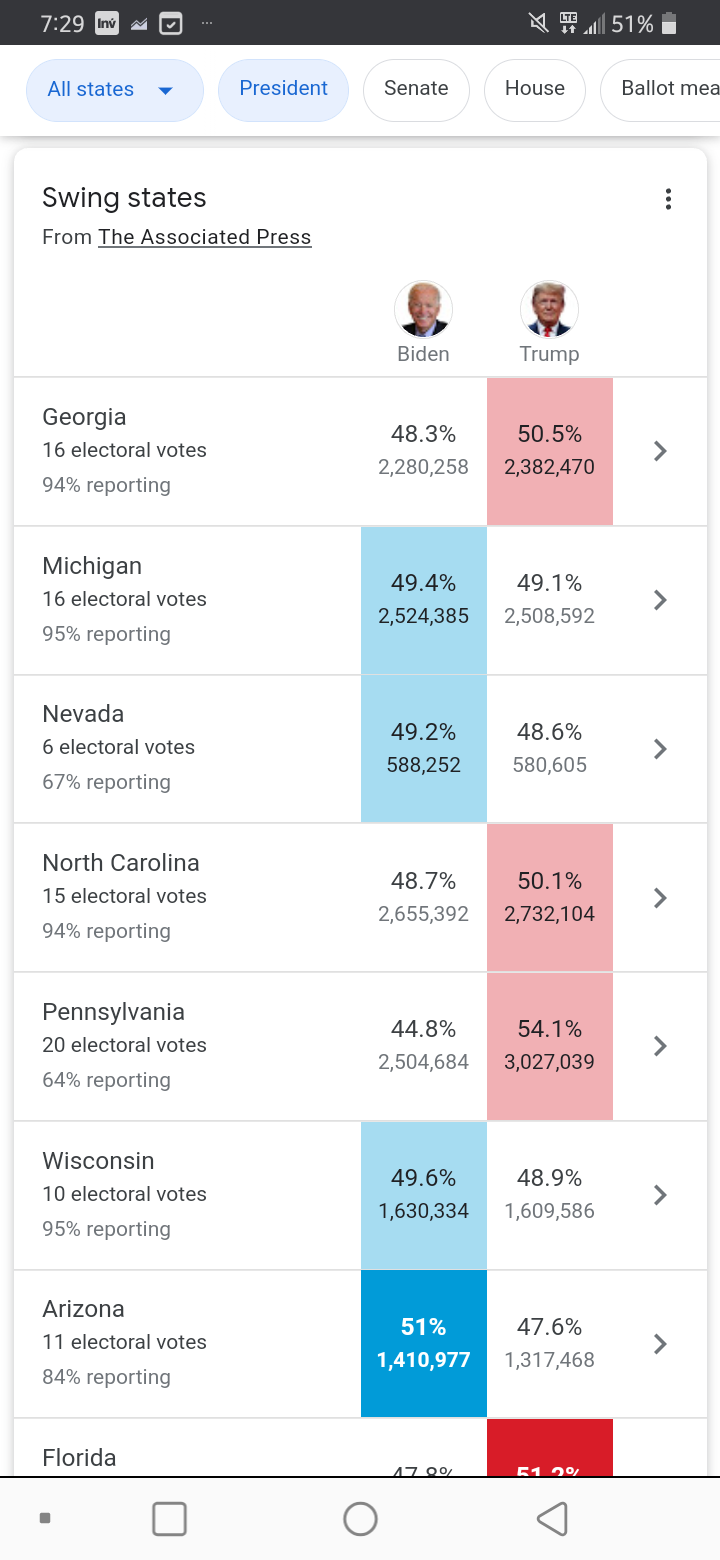The image size is (720, 1560).
Task: Open the recent apps square button
Action: [x=169, y=1518]
